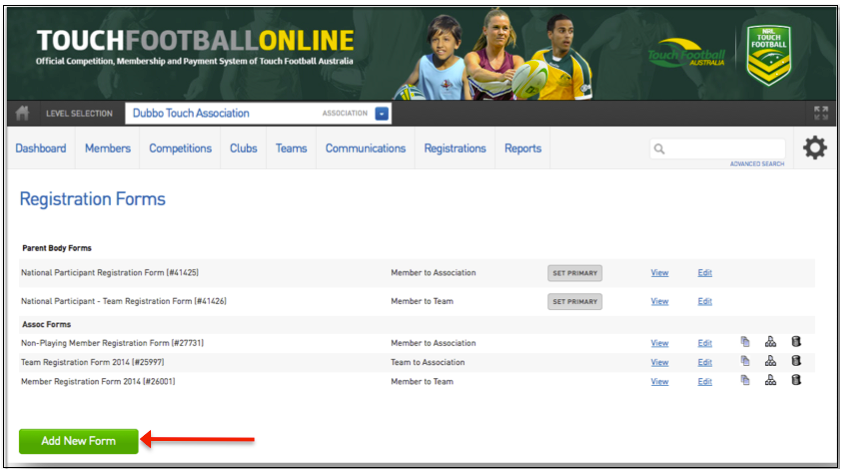Image resolution: width=844 pixels, height=473 pixels.
Task: Open the Competitions menu
Action: point(180,149)
